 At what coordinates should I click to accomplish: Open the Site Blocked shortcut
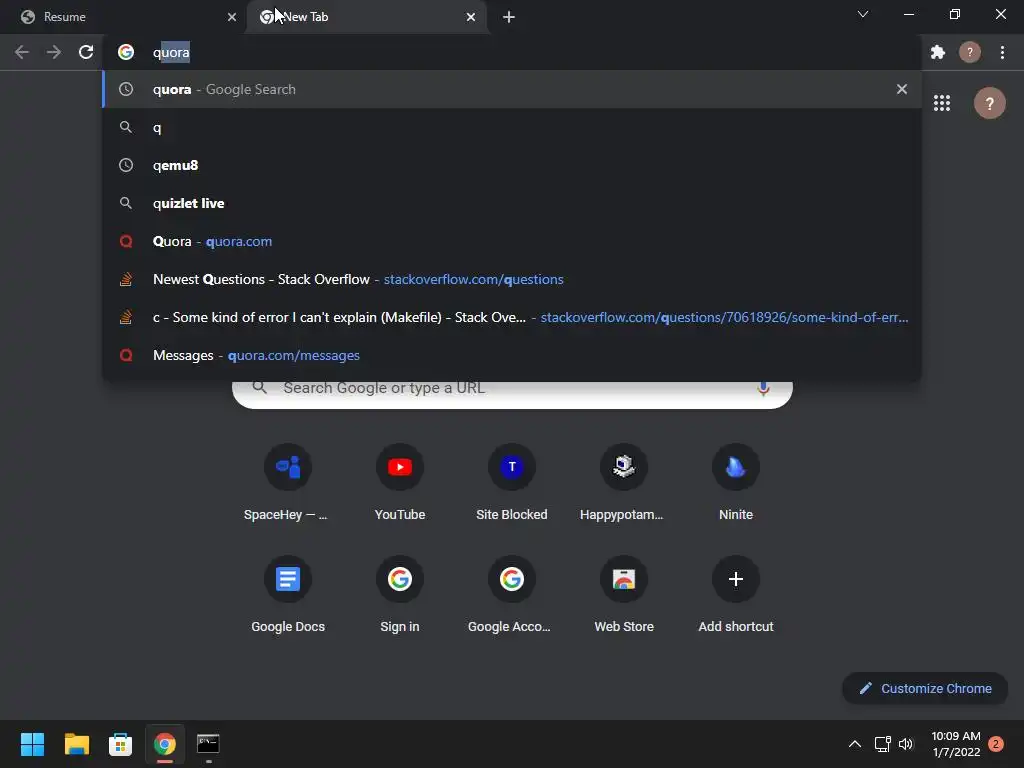pos(512,482)
